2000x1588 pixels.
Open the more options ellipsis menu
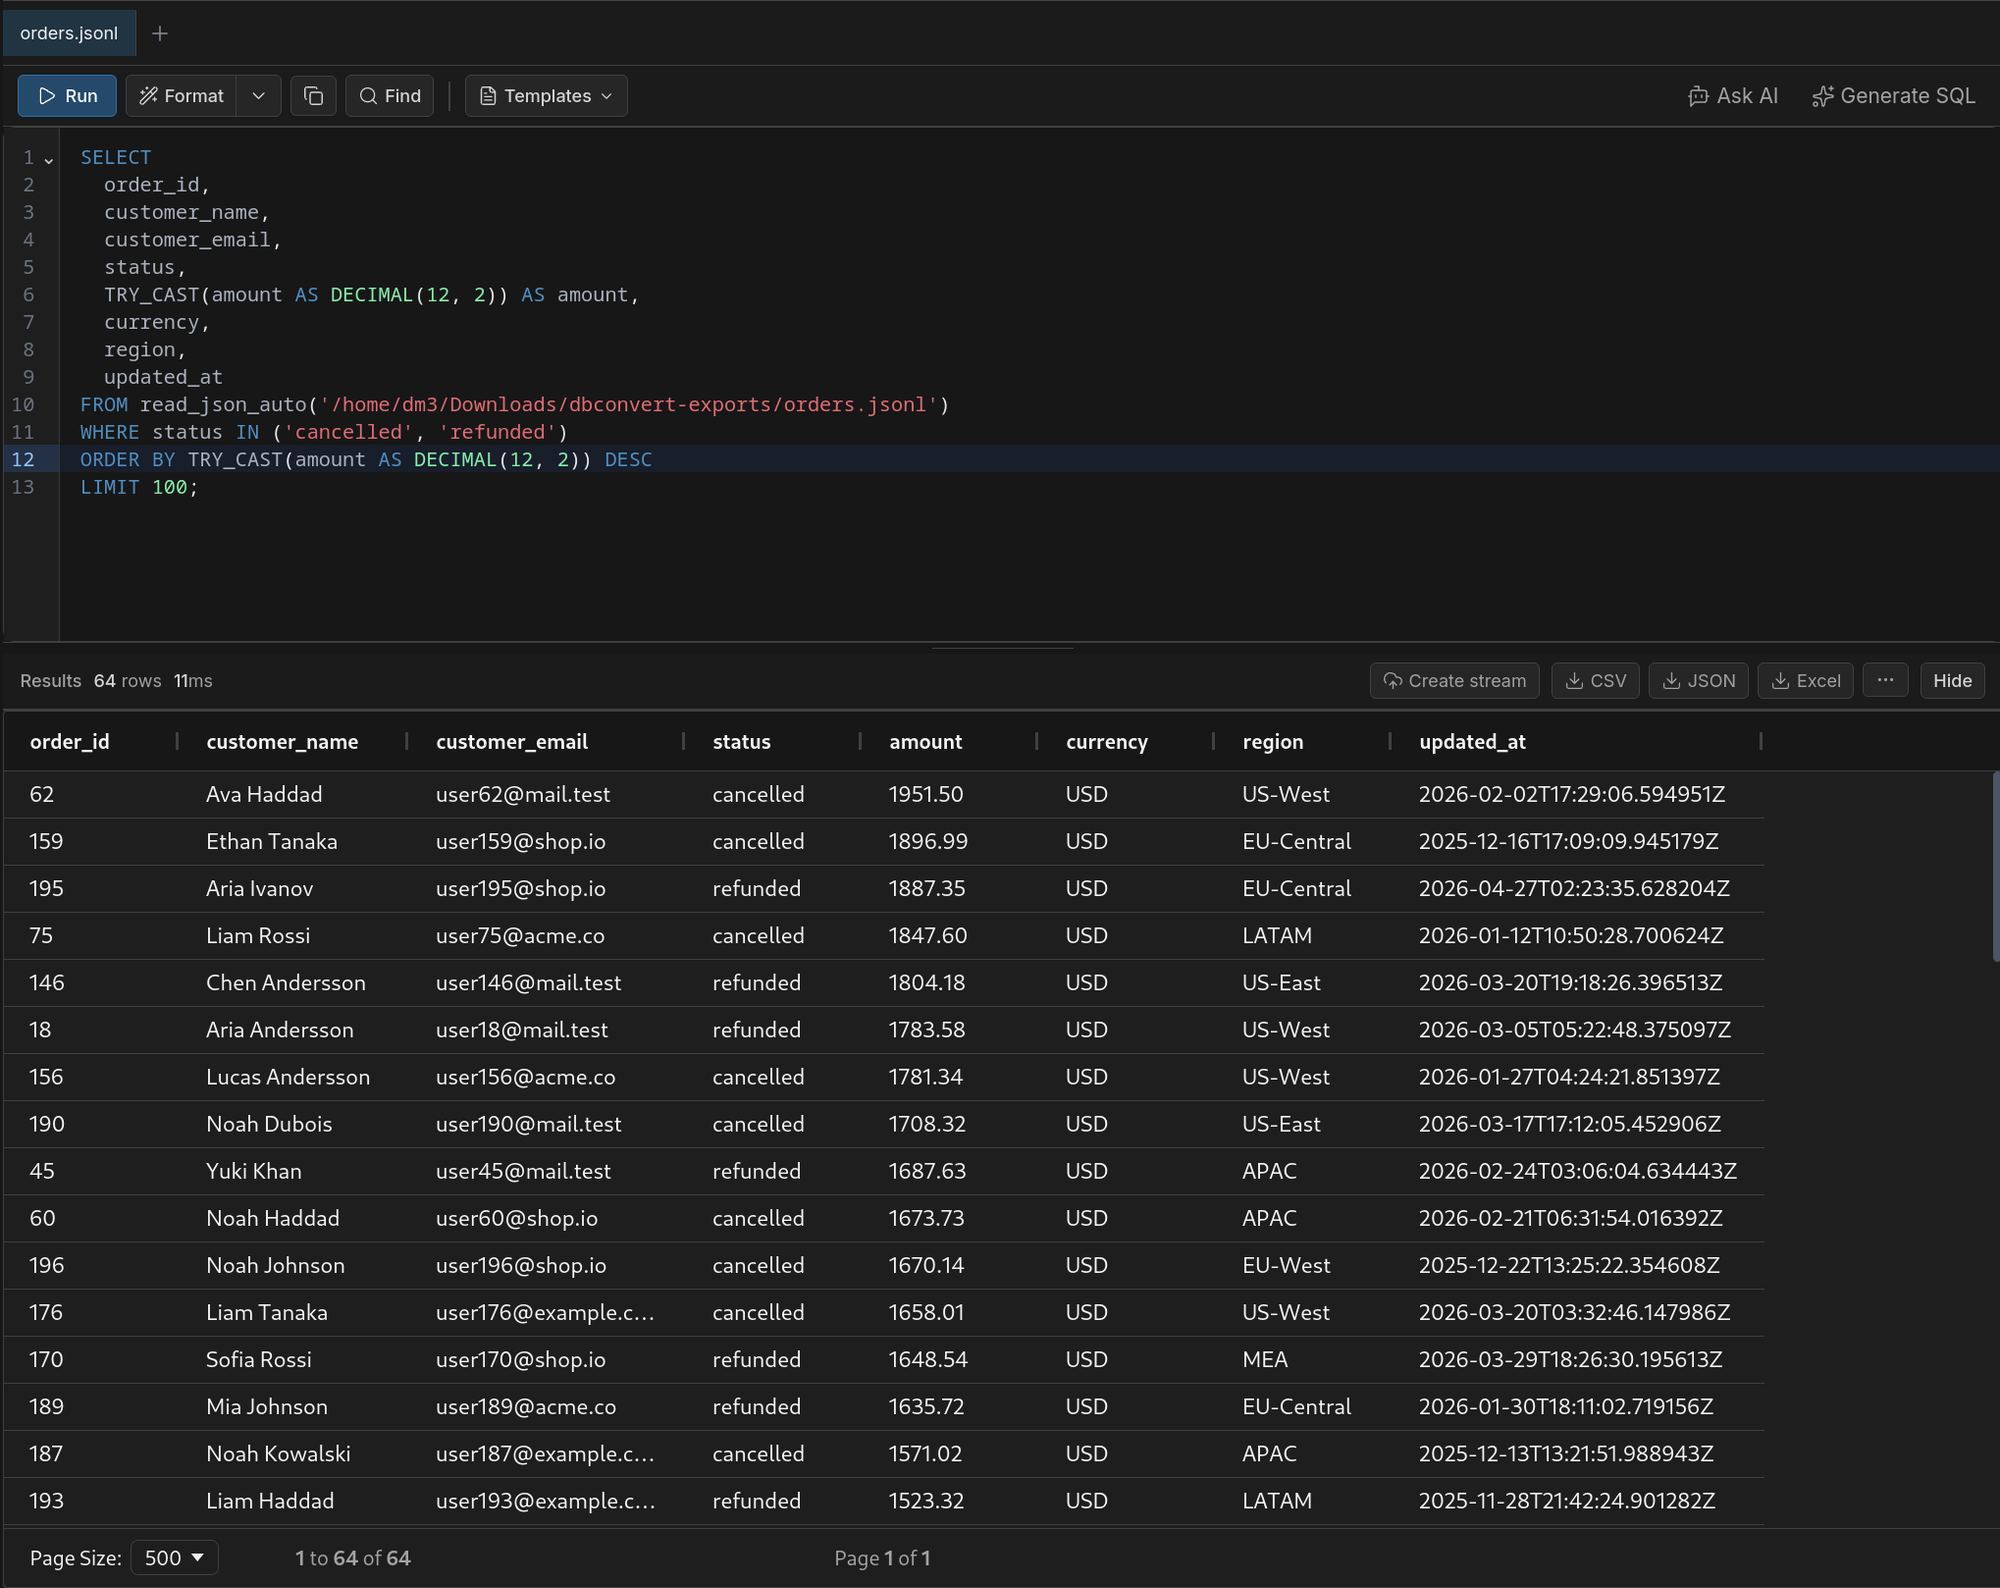[1885, 681]
